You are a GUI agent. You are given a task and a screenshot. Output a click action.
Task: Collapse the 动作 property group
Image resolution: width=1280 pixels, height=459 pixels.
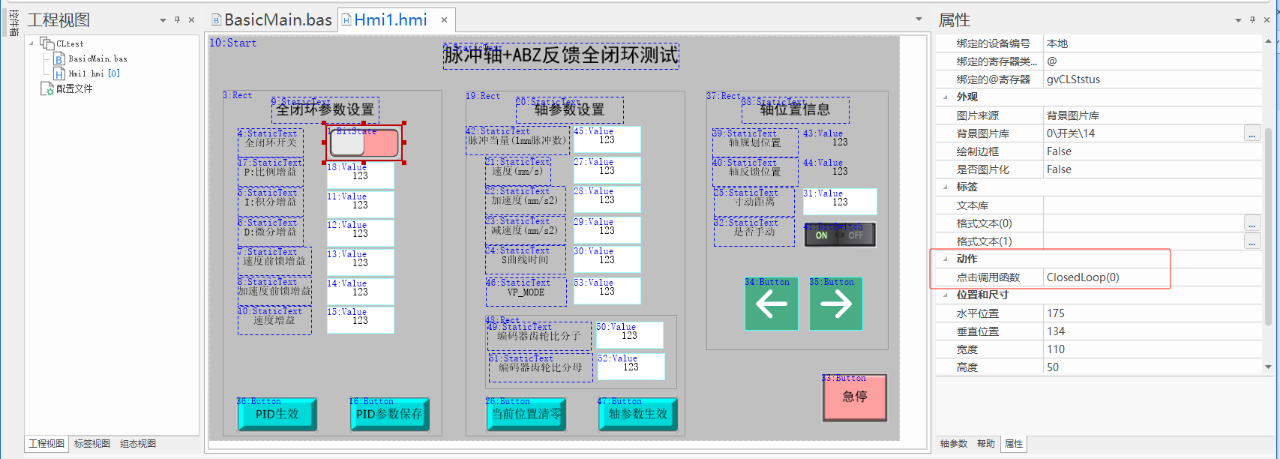tap(946, 259)
